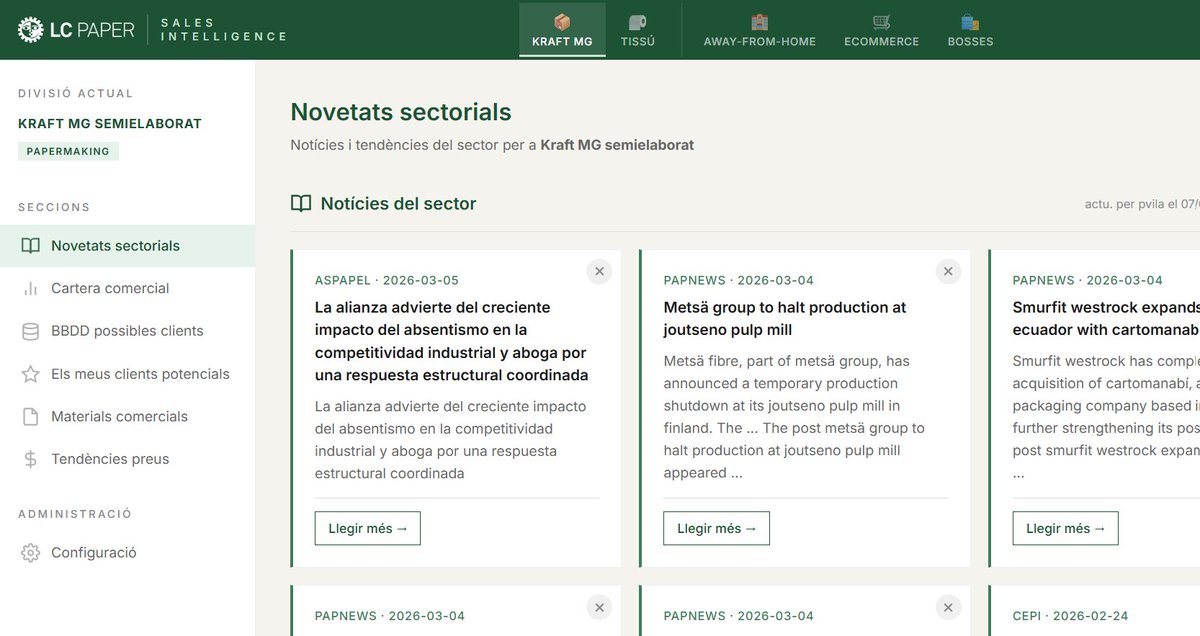Dismiss the second-row first PAPNEWS 2026-03-04 card
This screenshot has width=1200, height=636.
click(599, 607)
